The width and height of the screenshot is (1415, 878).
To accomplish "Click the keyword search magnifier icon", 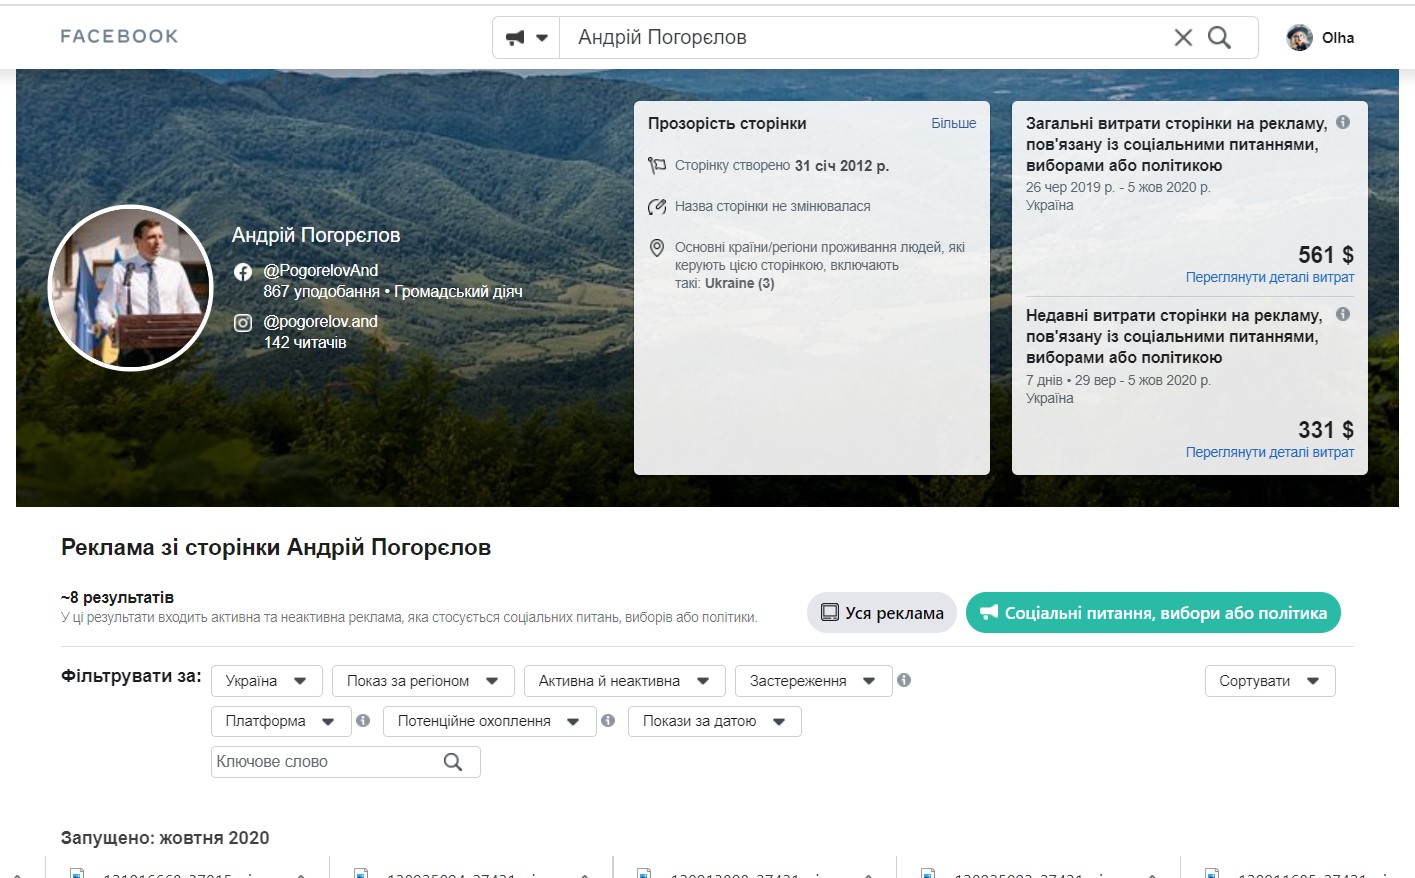I will (x=453, y=762).
